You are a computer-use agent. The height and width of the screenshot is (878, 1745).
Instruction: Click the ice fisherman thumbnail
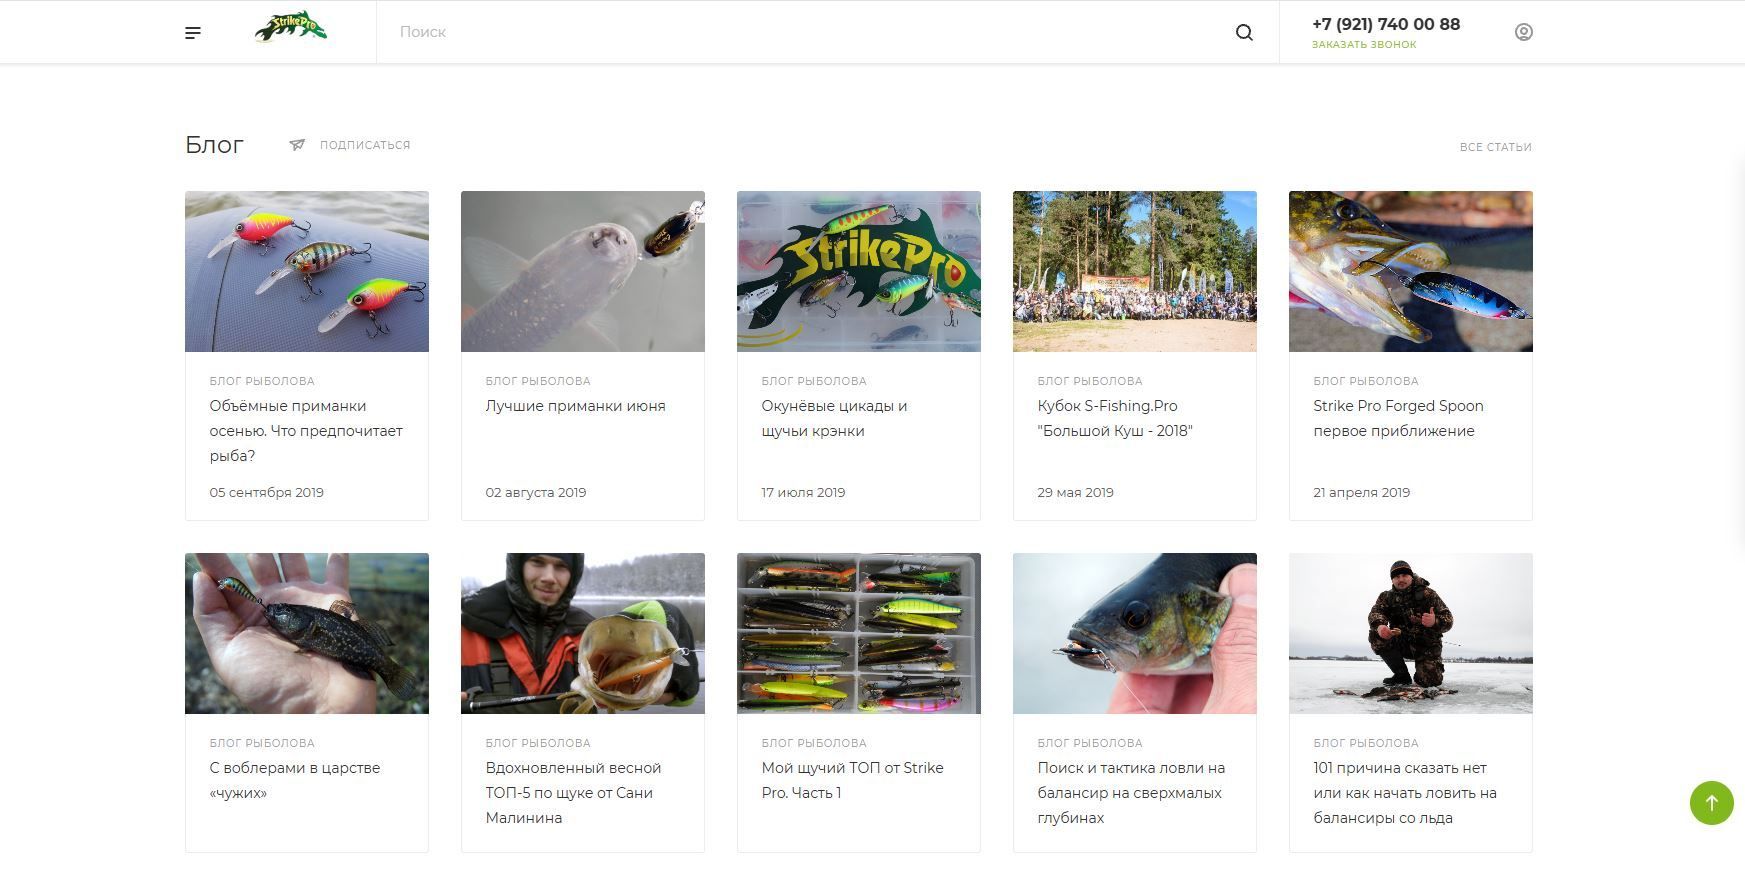pos(1411,634)
